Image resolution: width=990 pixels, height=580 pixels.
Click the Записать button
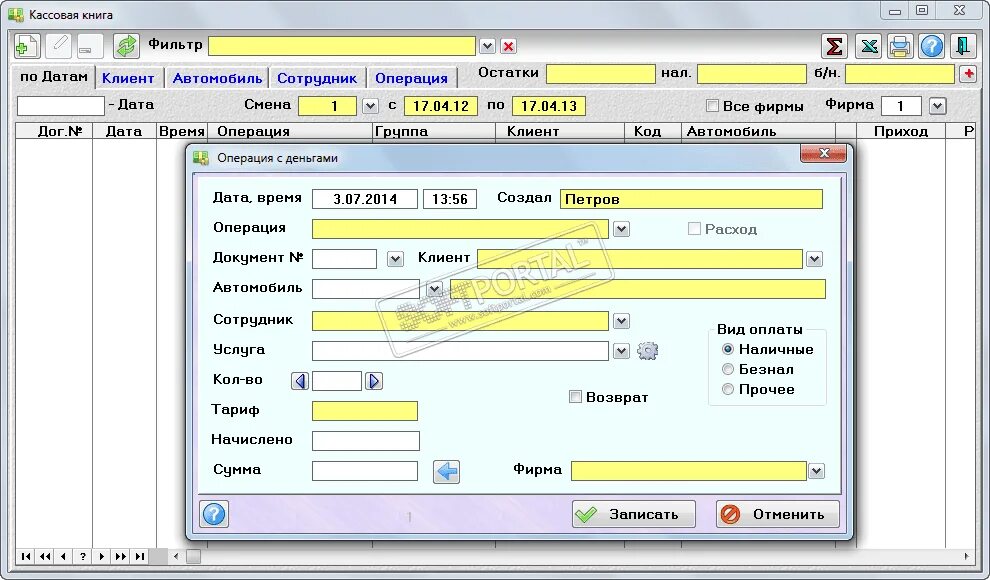[633, 514]
